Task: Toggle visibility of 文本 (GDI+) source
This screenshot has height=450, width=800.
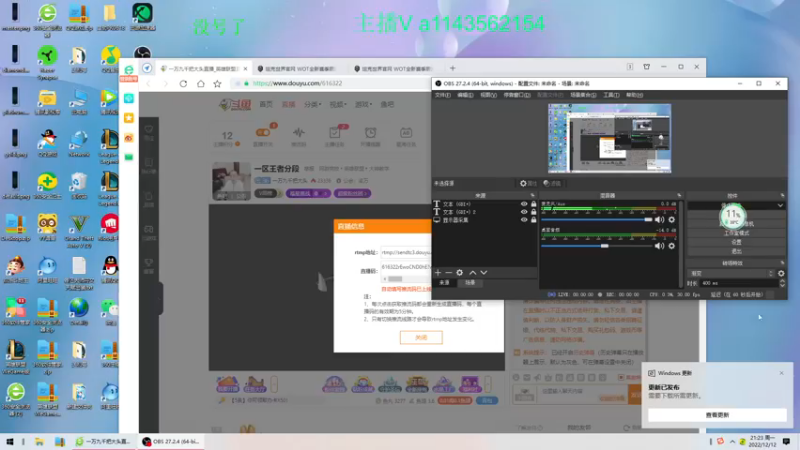Action: [524, 204]
